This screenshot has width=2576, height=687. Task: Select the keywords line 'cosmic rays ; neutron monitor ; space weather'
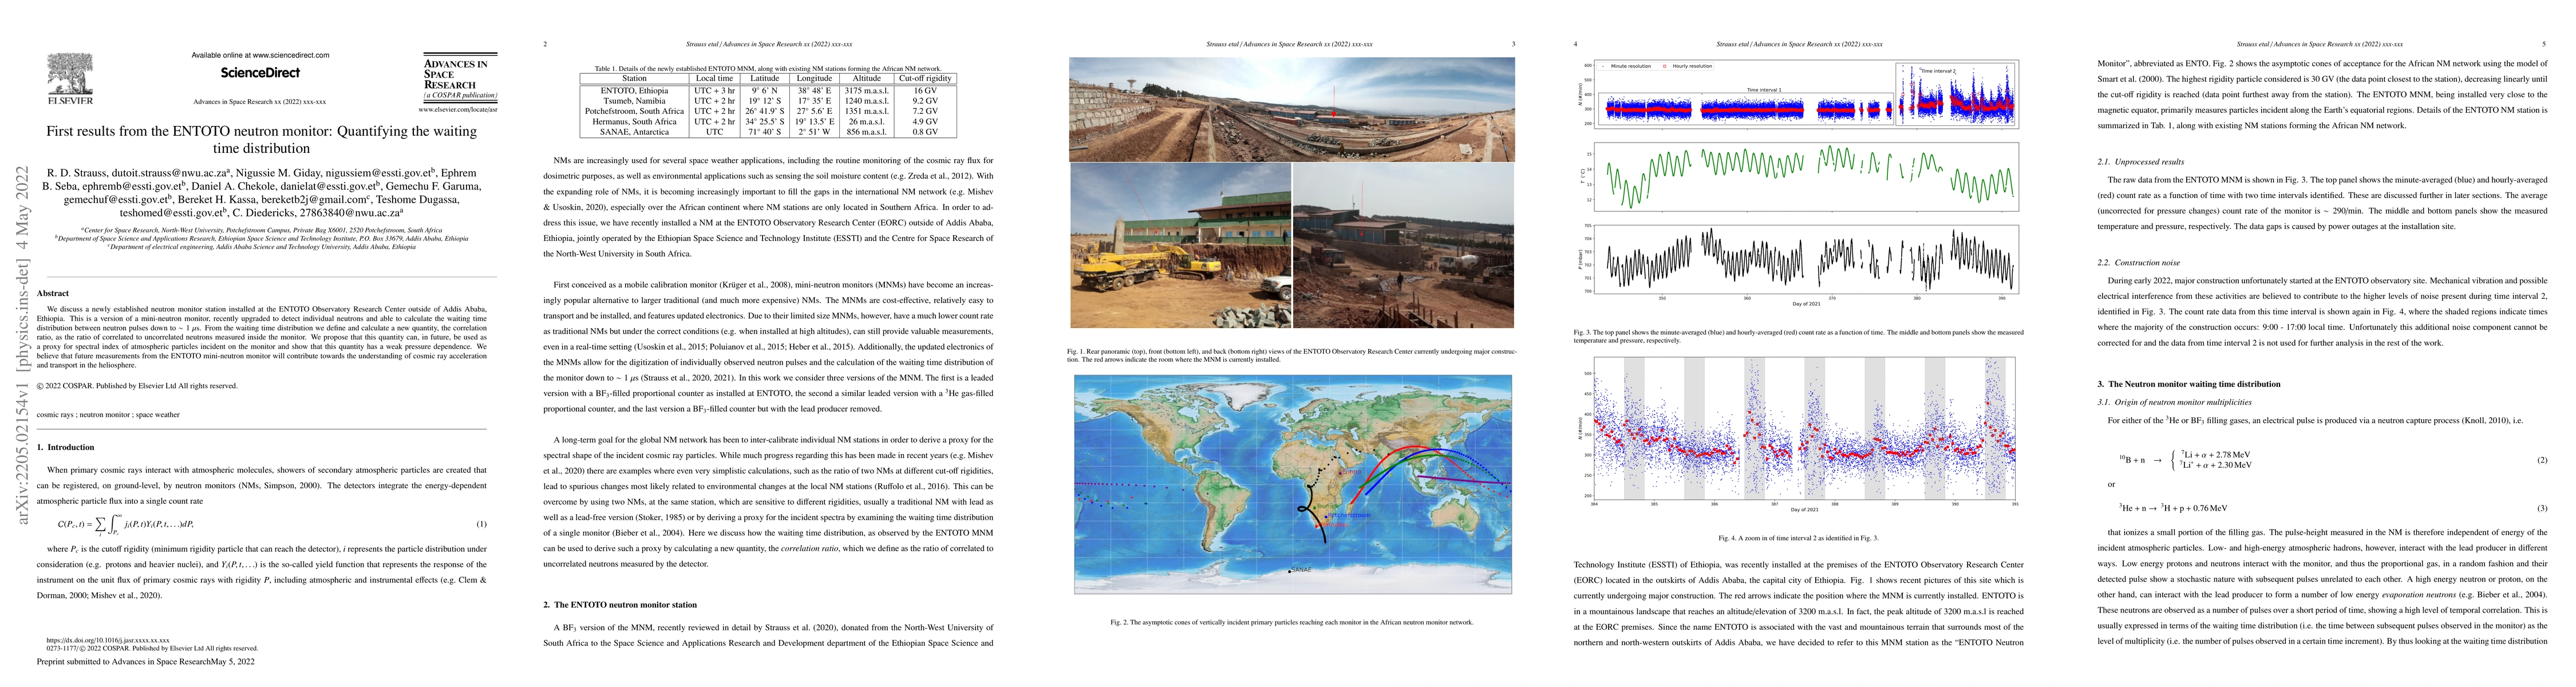point(108,414)
